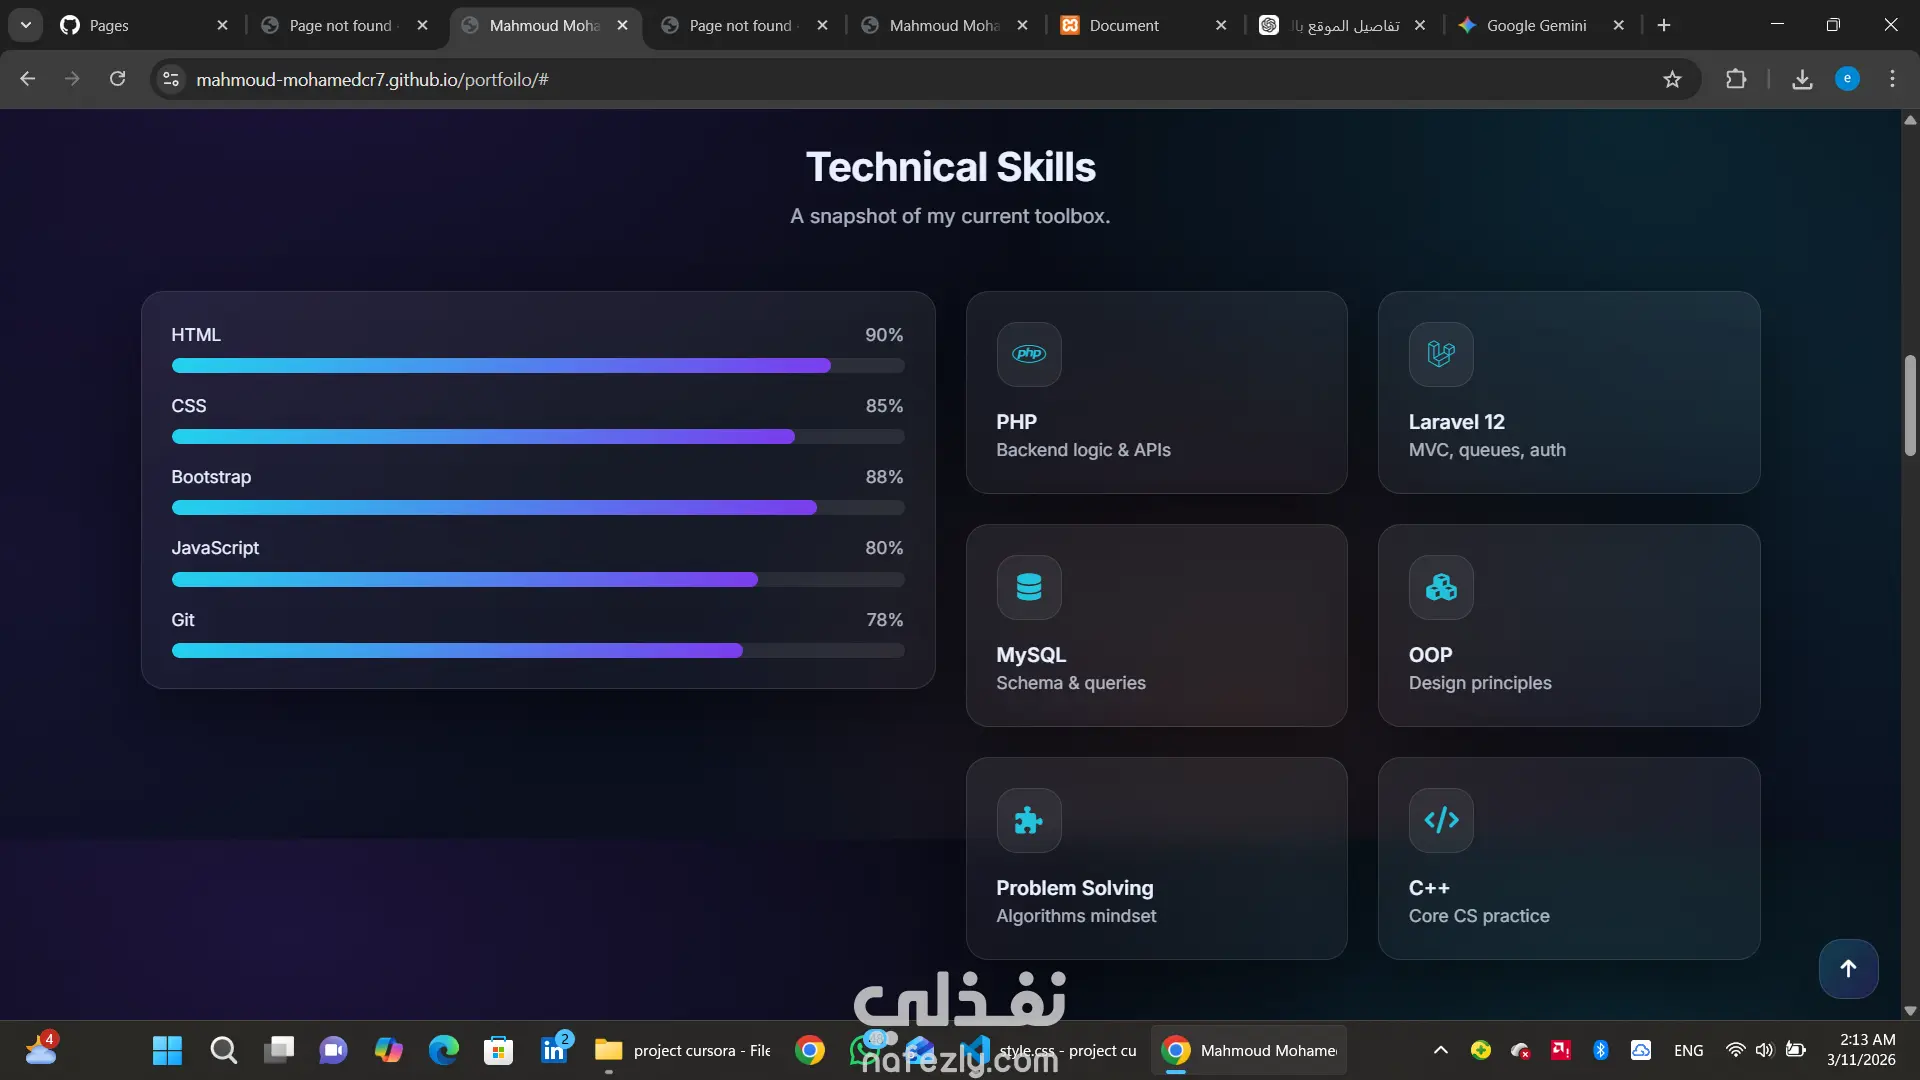Click the C++ code brackets icon
Screen dimensions: 1920x1080
1440,820
